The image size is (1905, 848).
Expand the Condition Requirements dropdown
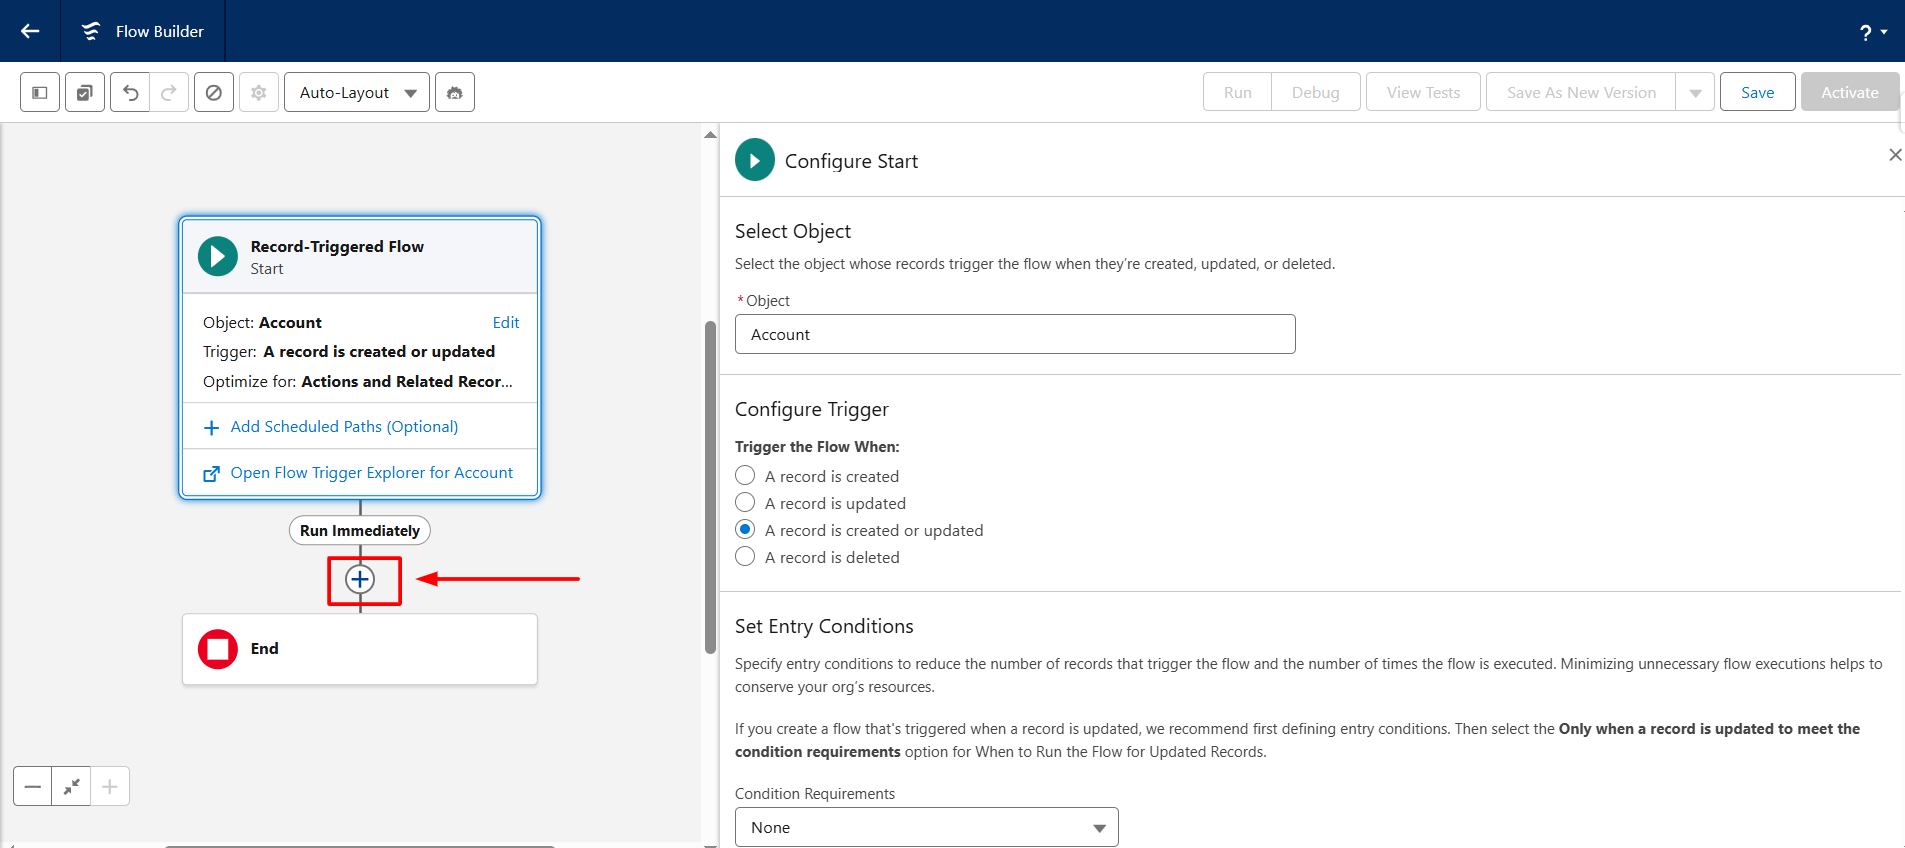coord(926,828)
